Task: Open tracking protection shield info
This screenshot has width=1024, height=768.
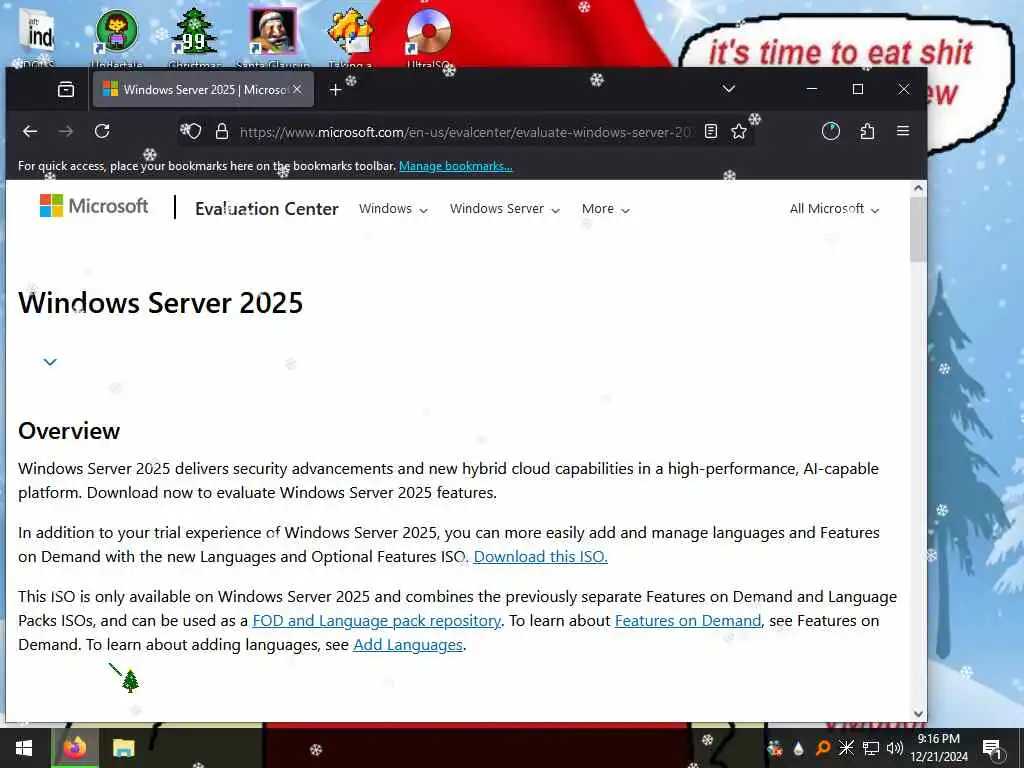Action: [x=194, y=131]
